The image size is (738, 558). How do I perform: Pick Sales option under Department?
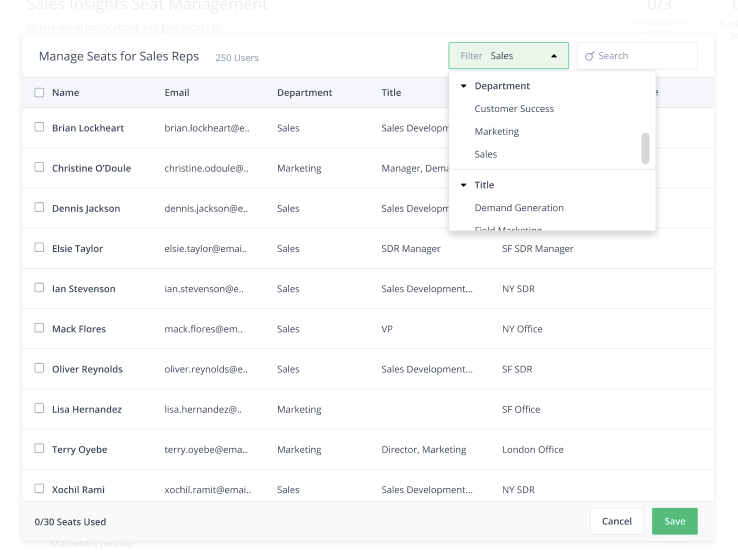click(485, 155)
